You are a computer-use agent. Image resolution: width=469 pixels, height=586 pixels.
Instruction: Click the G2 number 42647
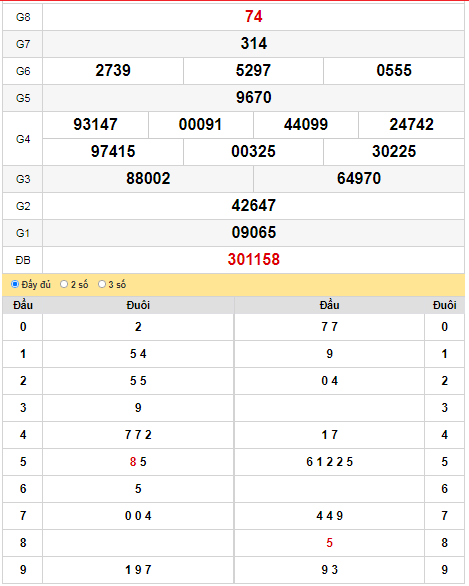click(x=254, y=205)
